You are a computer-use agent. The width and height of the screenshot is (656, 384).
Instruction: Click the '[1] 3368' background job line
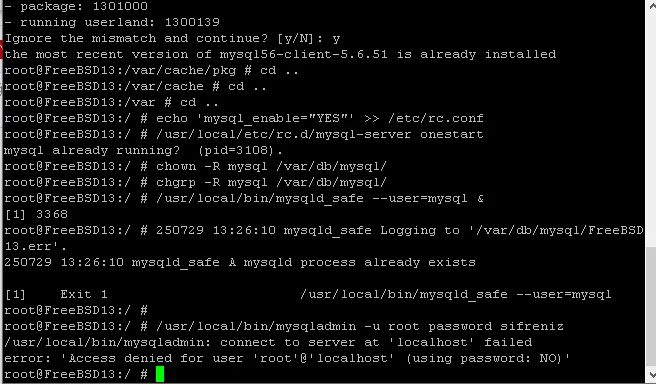point(36,214)
